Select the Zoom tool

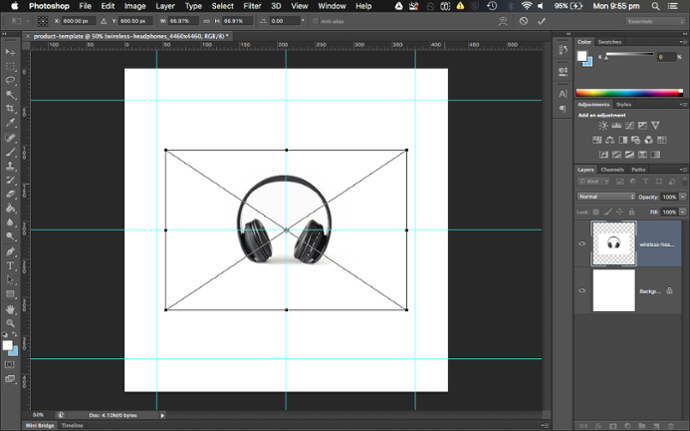point(10,324)
